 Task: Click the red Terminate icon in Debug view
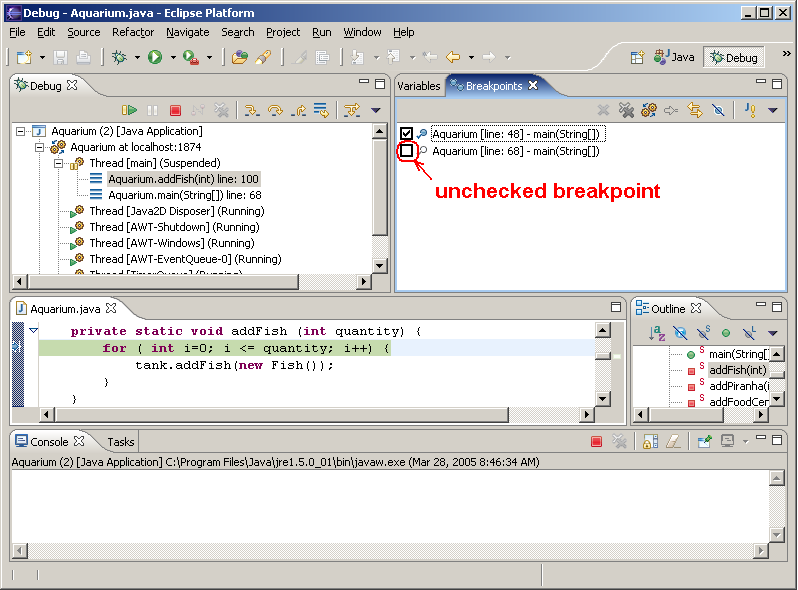click(x=175, y=110)
